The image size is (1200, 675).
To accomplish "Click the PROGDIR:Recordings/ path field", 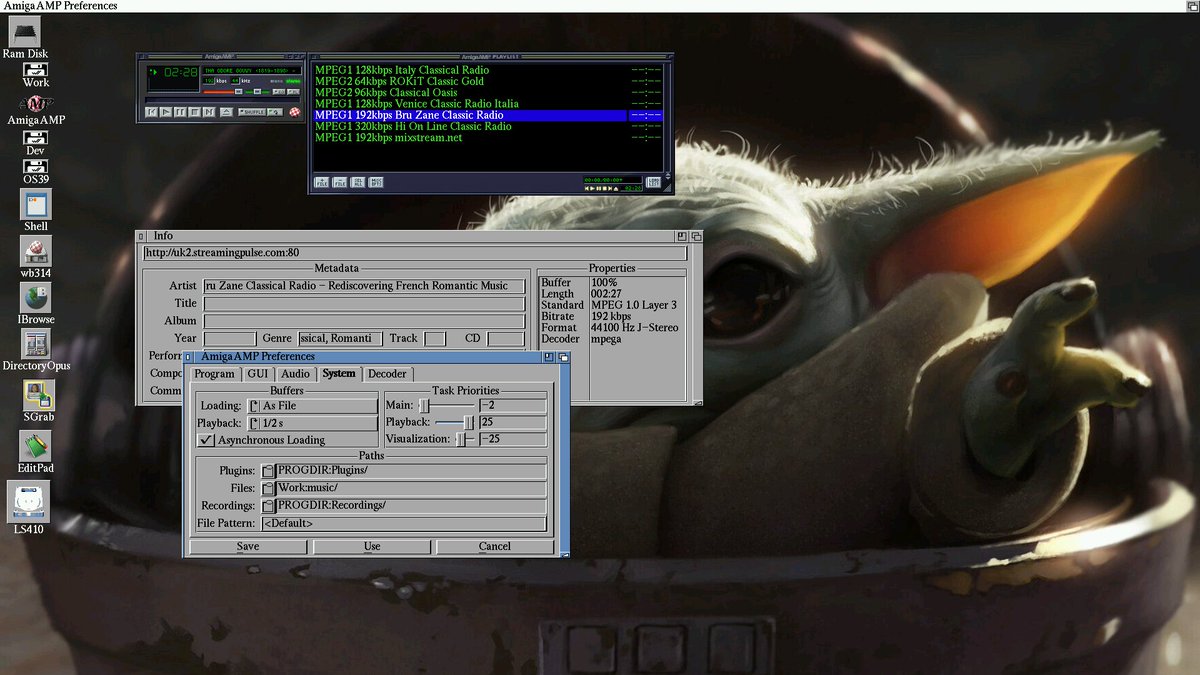I will pyautogui.click(x=411, y=506).
